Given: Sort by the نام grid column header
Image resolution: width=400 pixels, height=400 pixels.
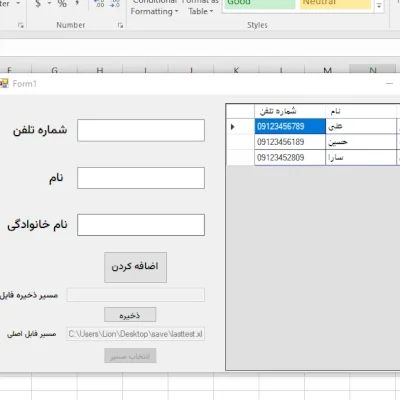Looking at the screenshot, I should coord(361,111).
